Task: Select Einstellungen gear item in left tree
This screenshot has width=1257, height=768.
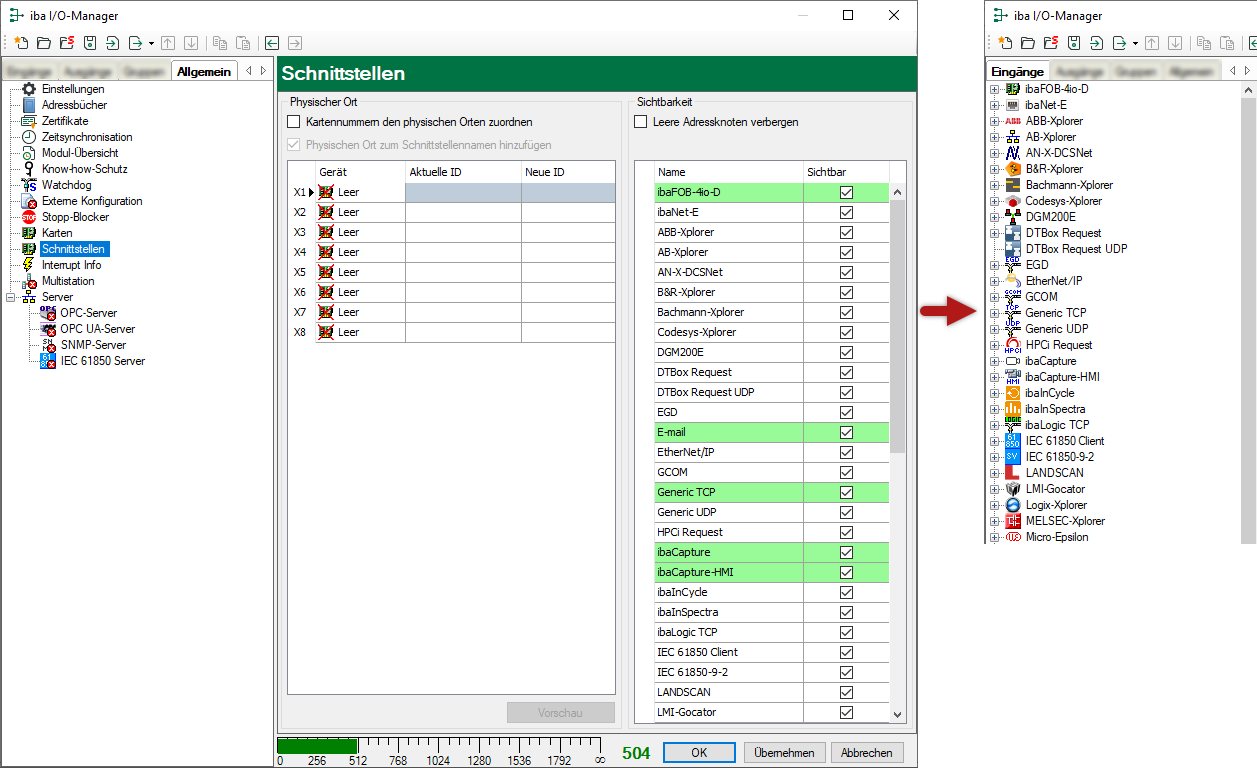Action: (71, 89)
